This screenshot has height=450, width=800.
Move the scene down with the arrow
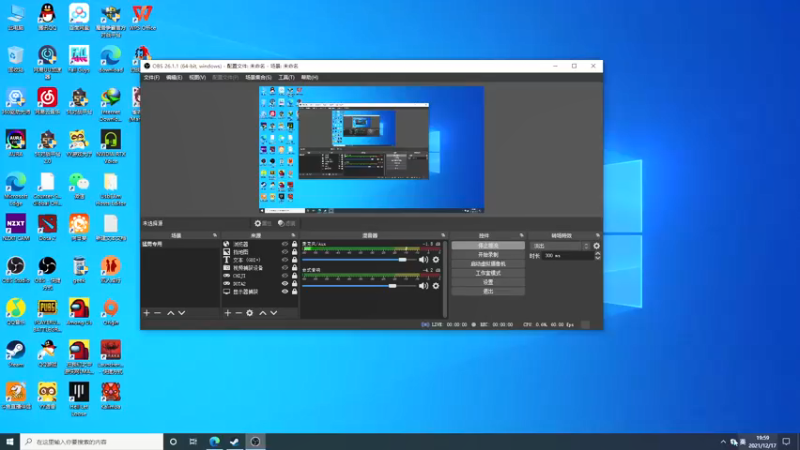point(182,313)
